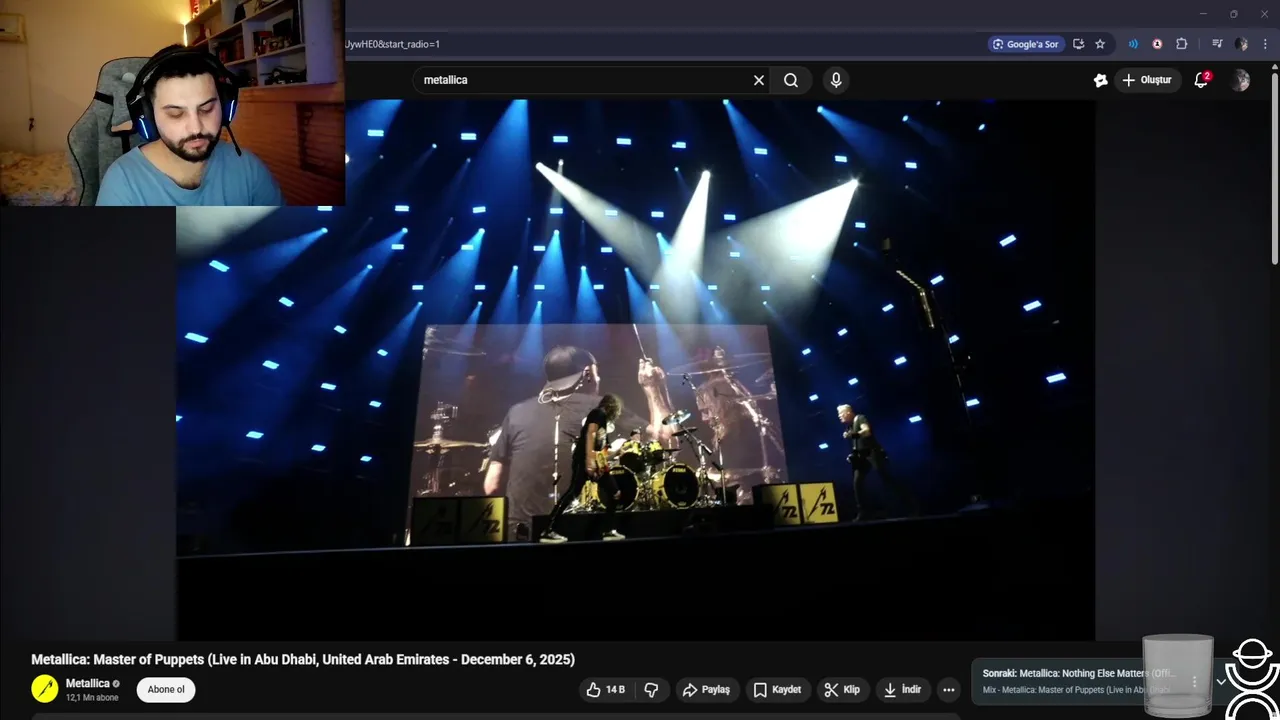The height and width of the screenshot is (720, 1280).
Task: Expand the Sonraki mix playlist chevron
Action: pyautogui.click(x=1221, y=682)
